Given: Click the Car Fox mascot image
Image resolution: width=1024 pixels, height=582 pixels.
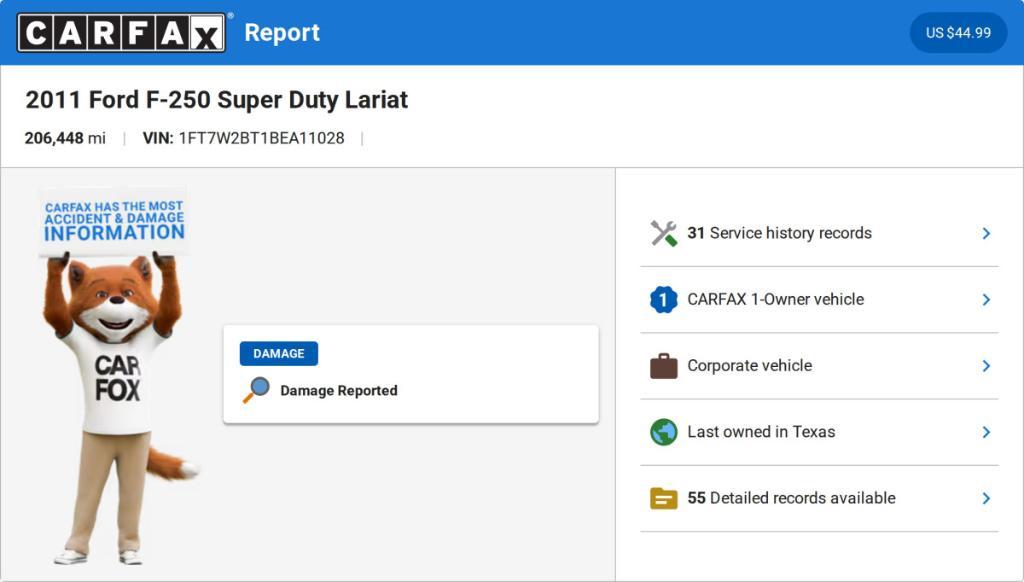Looking at the screenshot, I should tap(115, 400).
